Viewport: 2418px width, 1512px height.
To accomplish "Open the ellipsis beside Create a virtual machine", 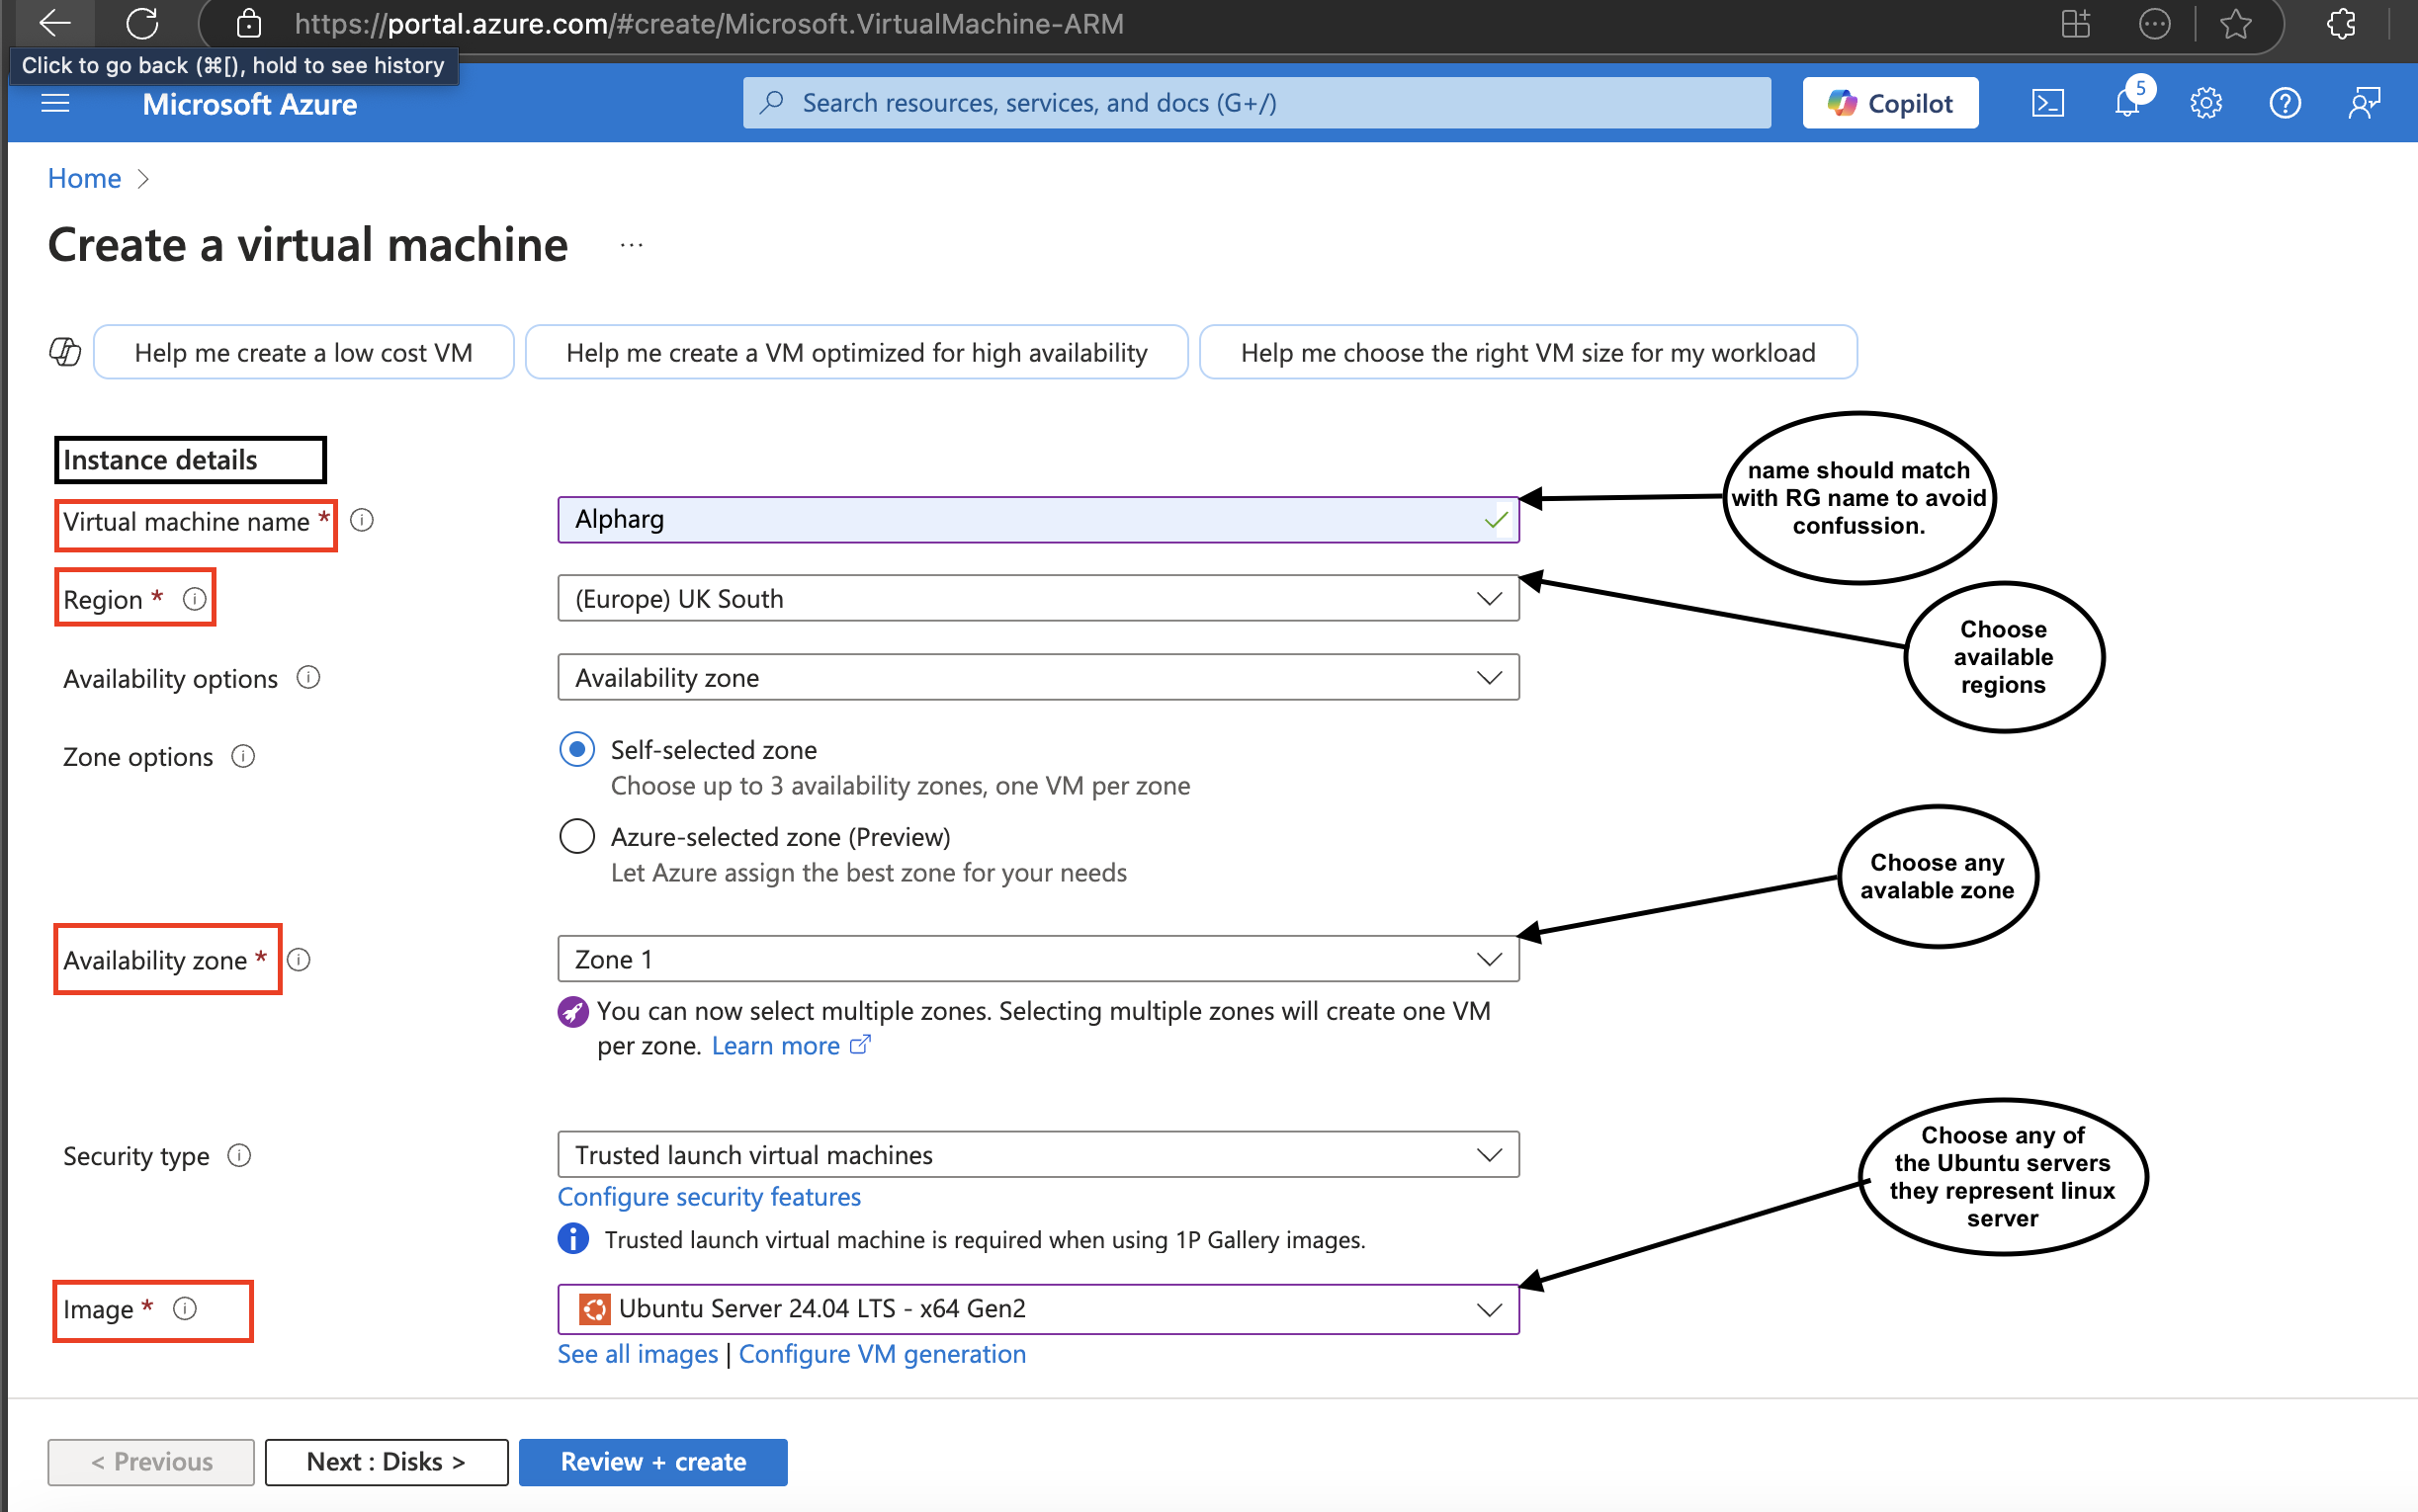I will pyautogui.click(x=631, y=245).
